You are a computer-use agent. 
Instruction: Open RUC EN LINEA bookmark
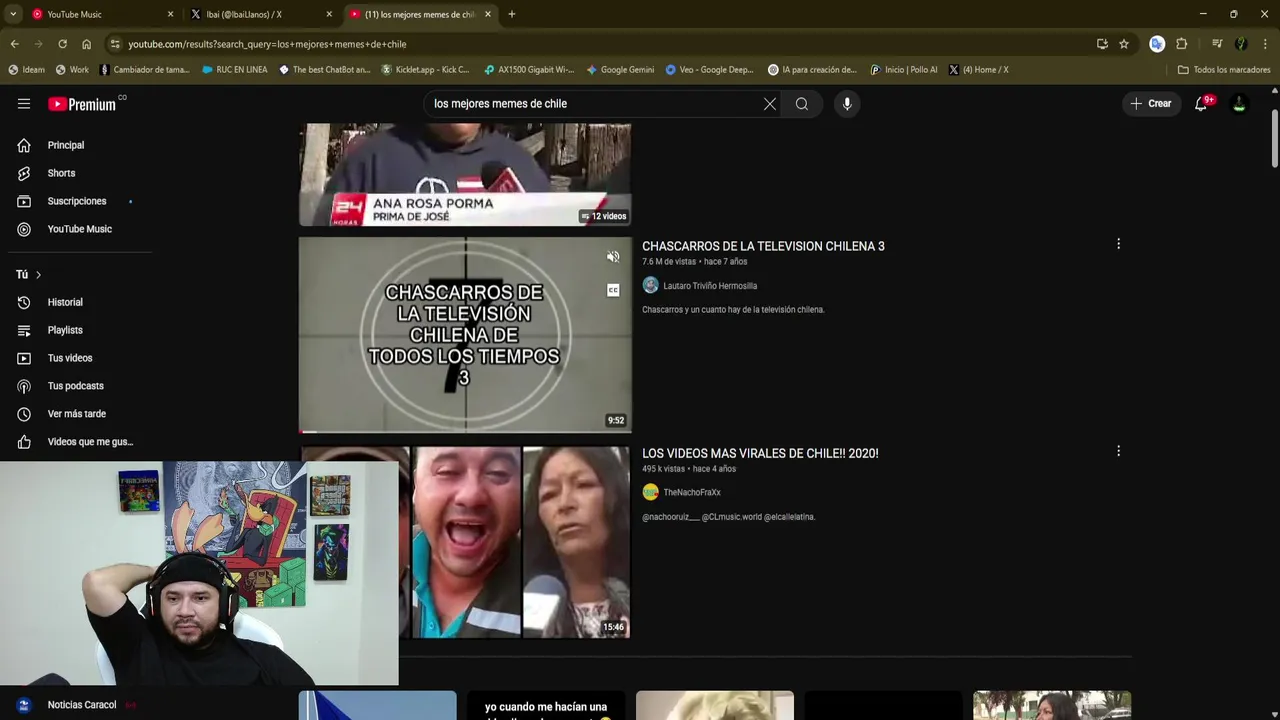tap(234, 70)
